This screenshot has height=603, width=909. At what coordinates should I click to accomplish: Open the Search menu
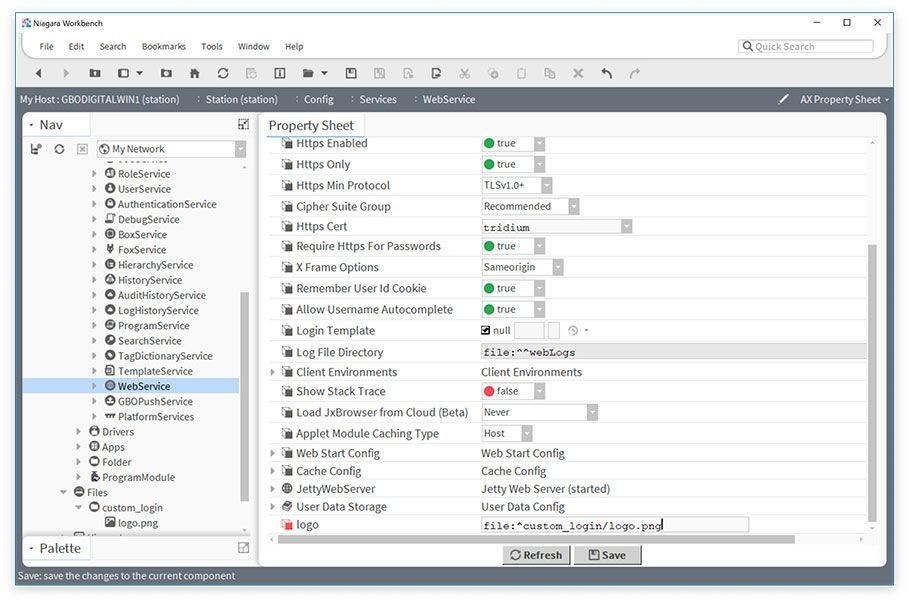112,46
